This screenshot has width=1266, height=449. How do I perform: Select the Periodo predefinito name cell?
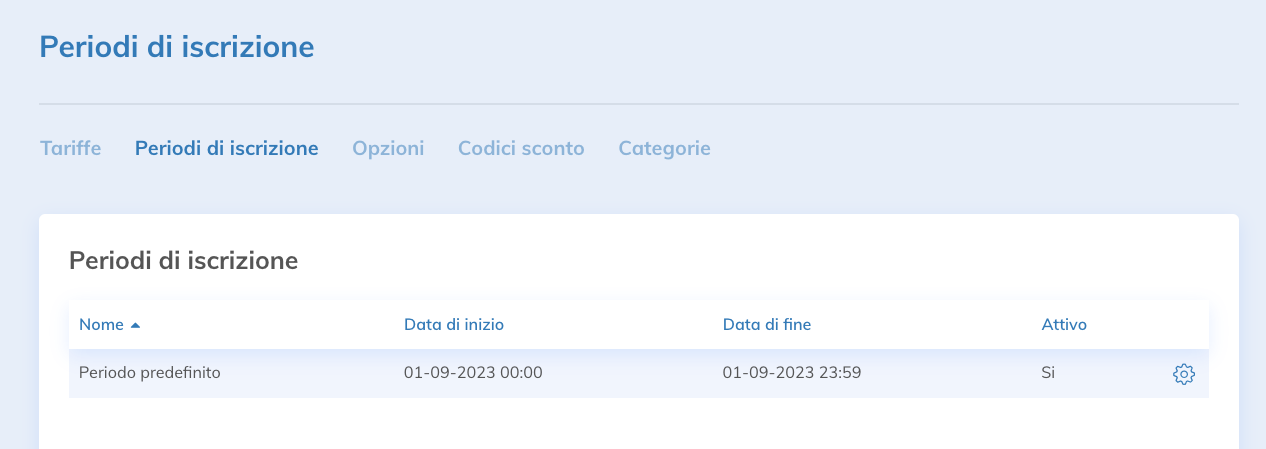pos(150,373)
